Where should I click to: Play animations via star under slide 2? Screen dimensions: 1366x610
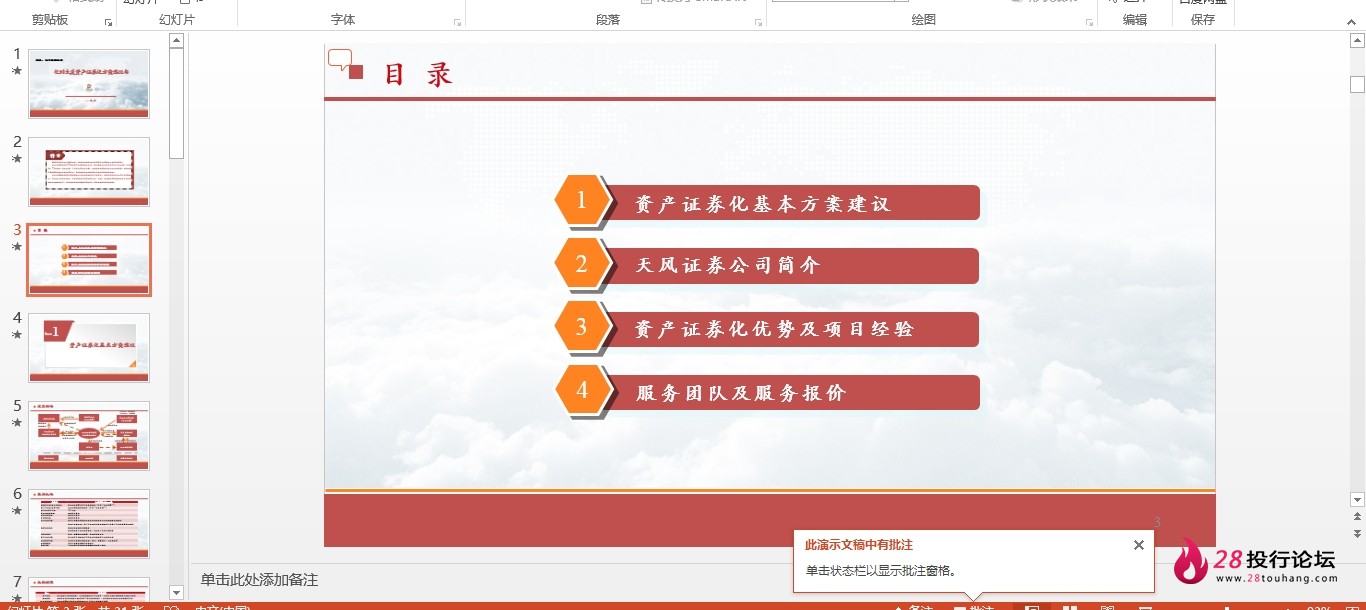pos(16,159)
